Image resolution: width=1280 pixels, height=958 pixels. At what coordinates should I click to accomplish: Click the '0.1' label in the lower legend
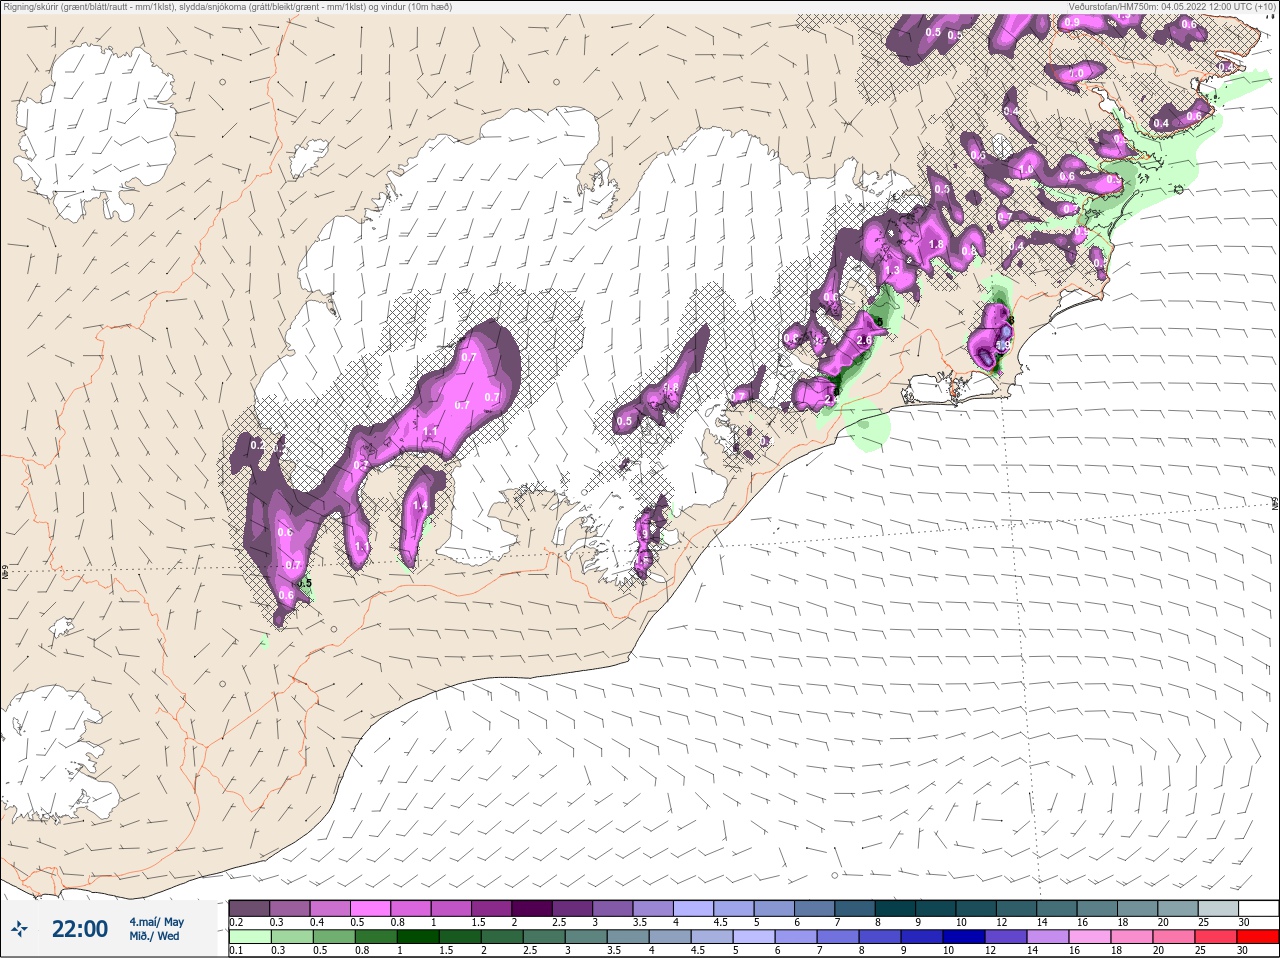(x=236, y=951)
